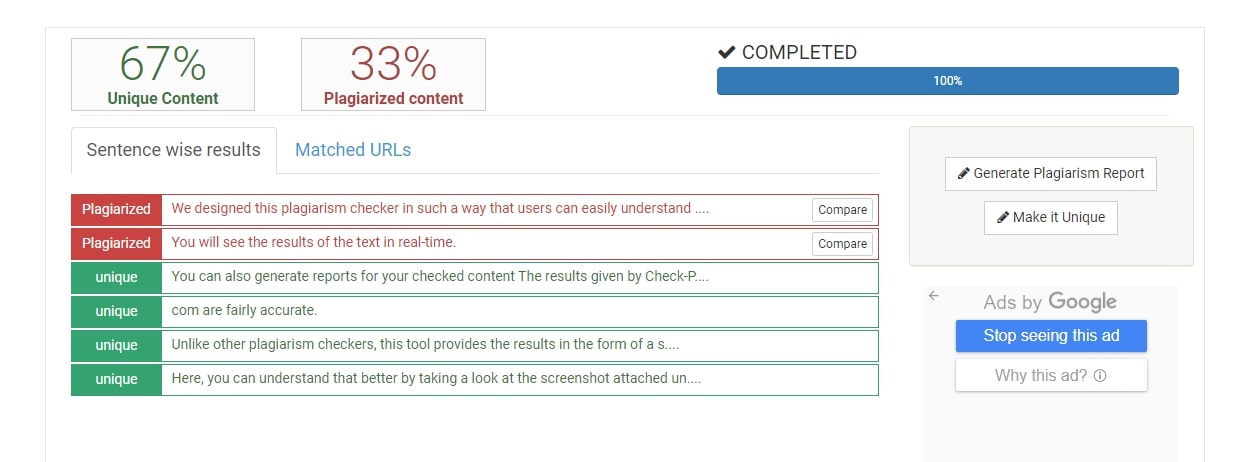
Task: Click the COMPLETED checkmark icon
Action: tap(727, 52)
